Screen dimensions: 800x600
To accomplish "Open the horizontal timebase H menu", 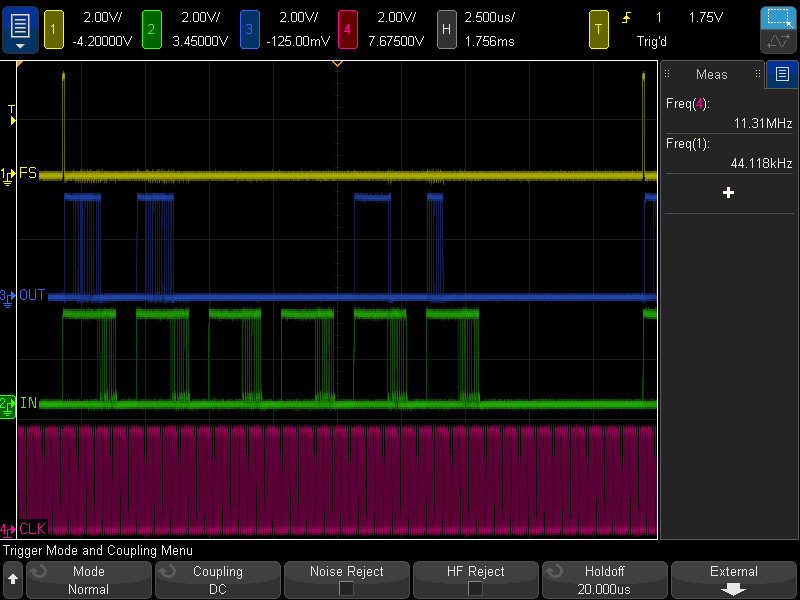I will click(x=447, y=29).
